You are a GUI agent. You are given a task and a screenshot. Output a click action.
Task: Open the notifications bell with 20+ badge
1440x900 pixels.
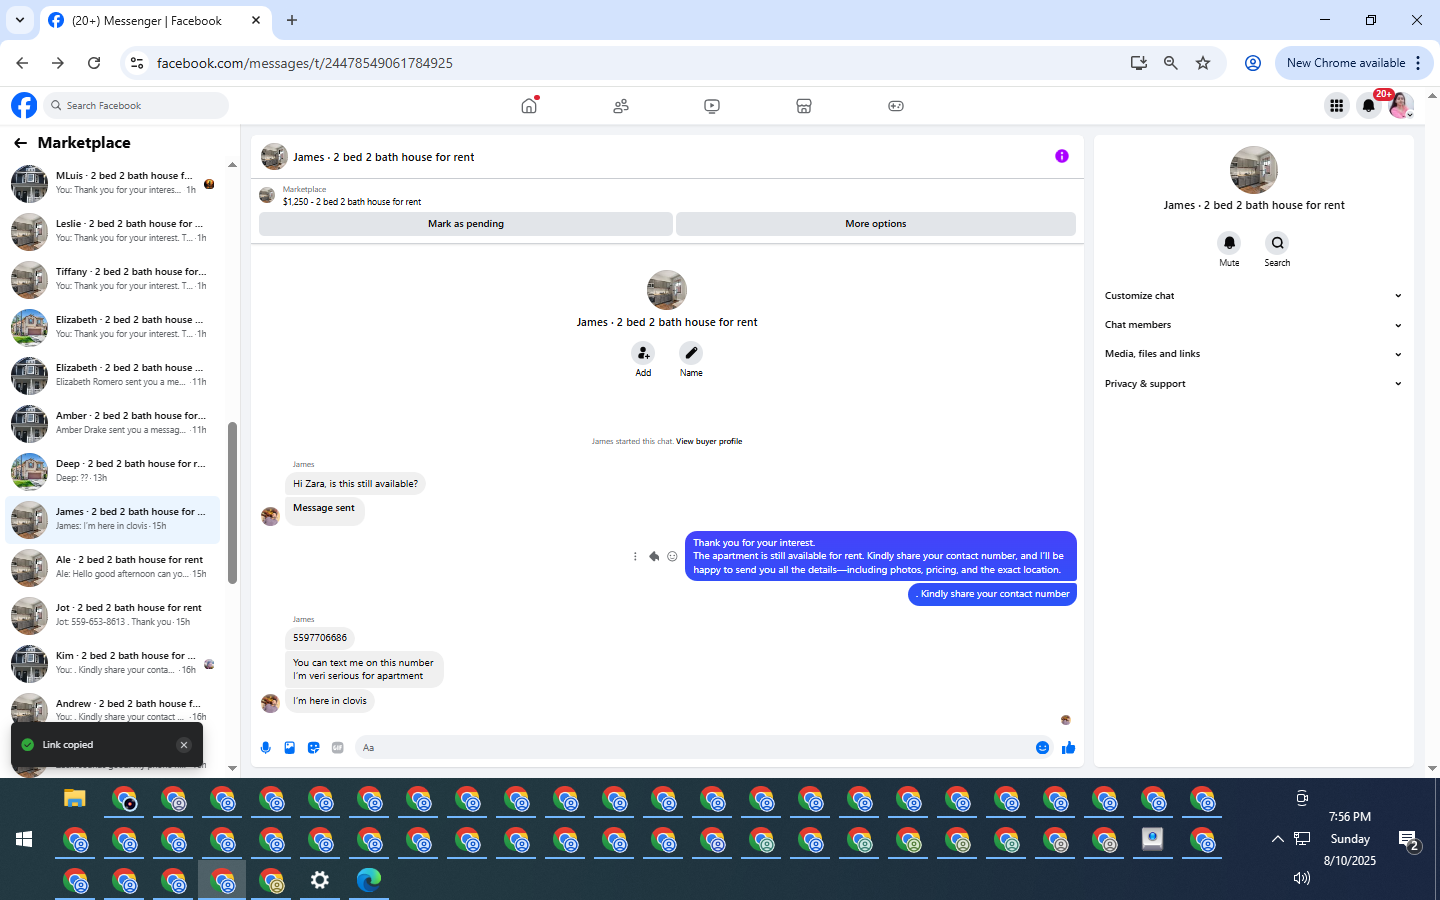click(1369, 105)
